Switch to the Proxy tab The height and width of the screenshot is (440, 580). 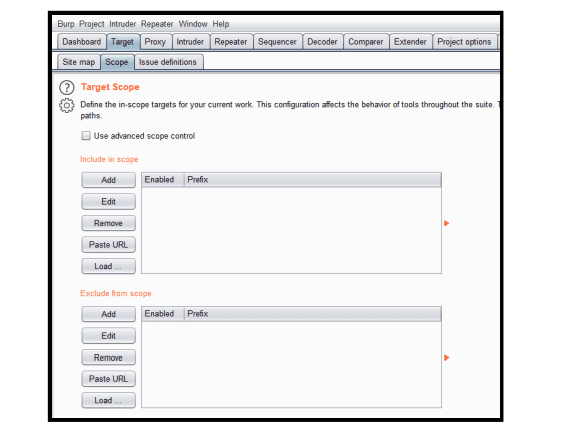click(x=155, y=42)
